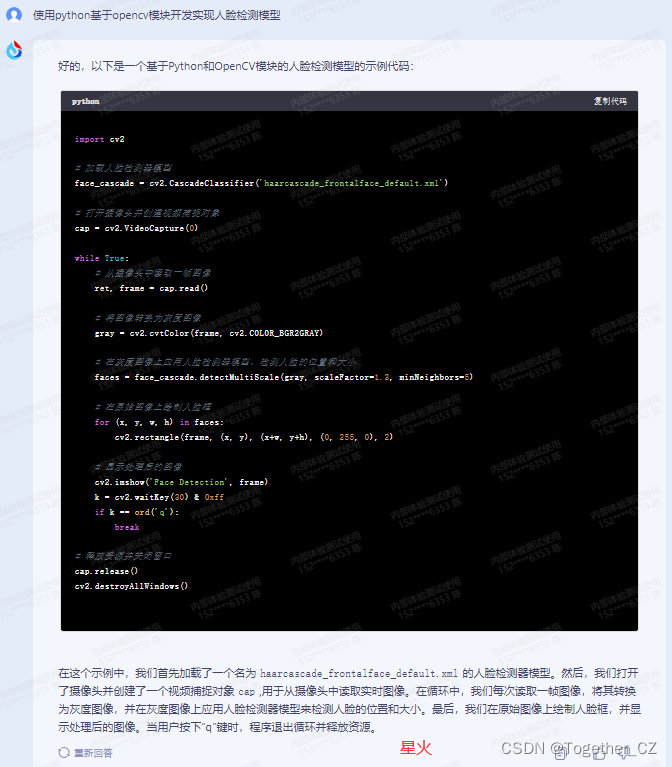Click the "if k == ord('q'):" code line
The image size is (672, 767).
(137, 512)
